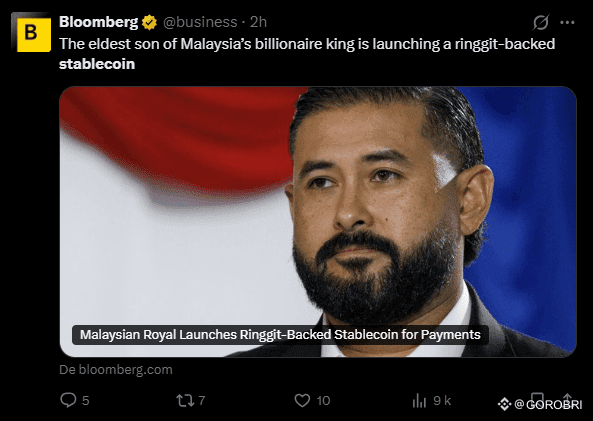Image resolution: width=593 pixels, height=421 pixels.
Task: Open the article preview image card
Action: 318,222
